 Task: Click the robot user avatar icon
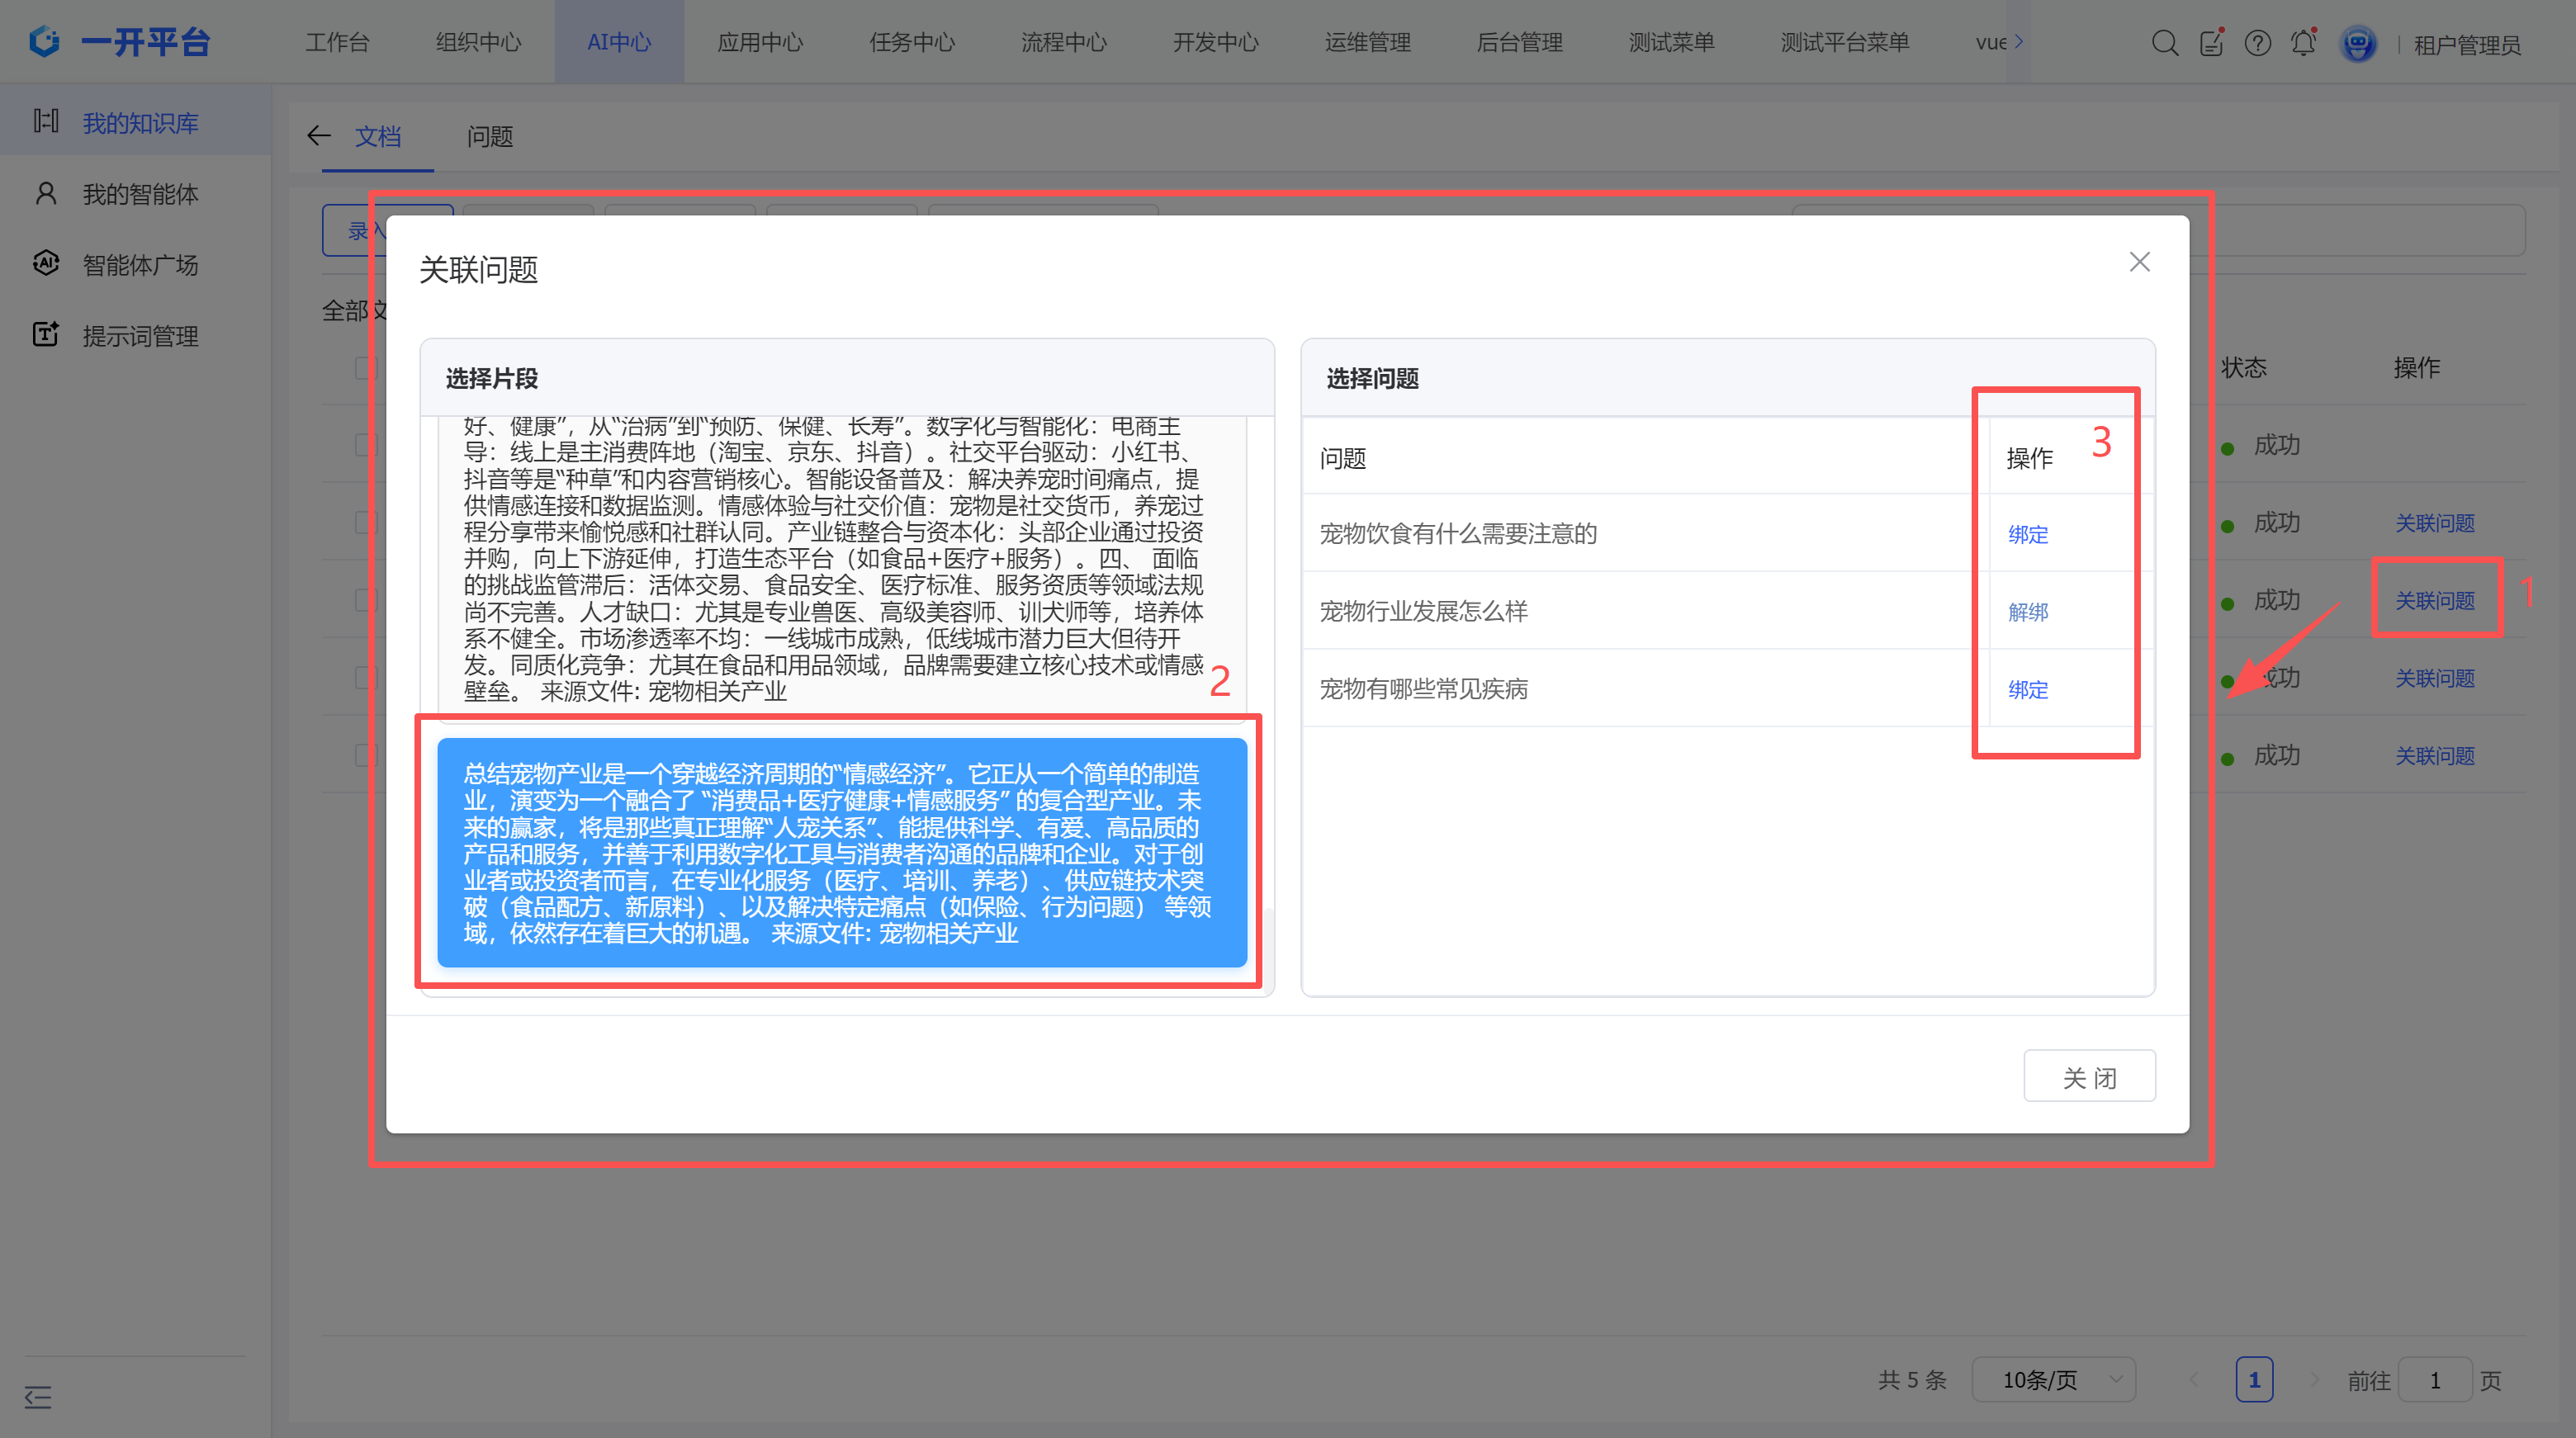2357,43
